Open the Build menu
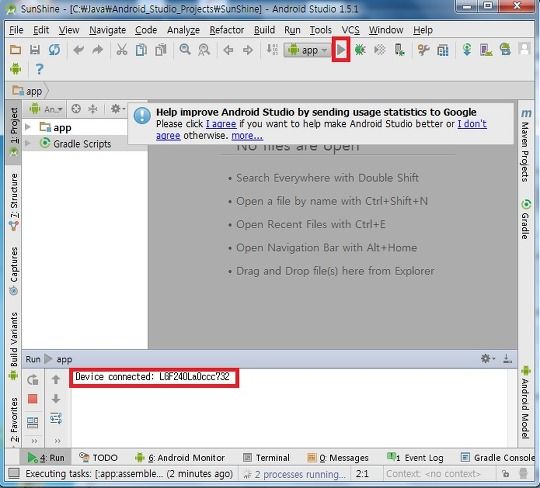The image size is (540, 488). (264, 30)
